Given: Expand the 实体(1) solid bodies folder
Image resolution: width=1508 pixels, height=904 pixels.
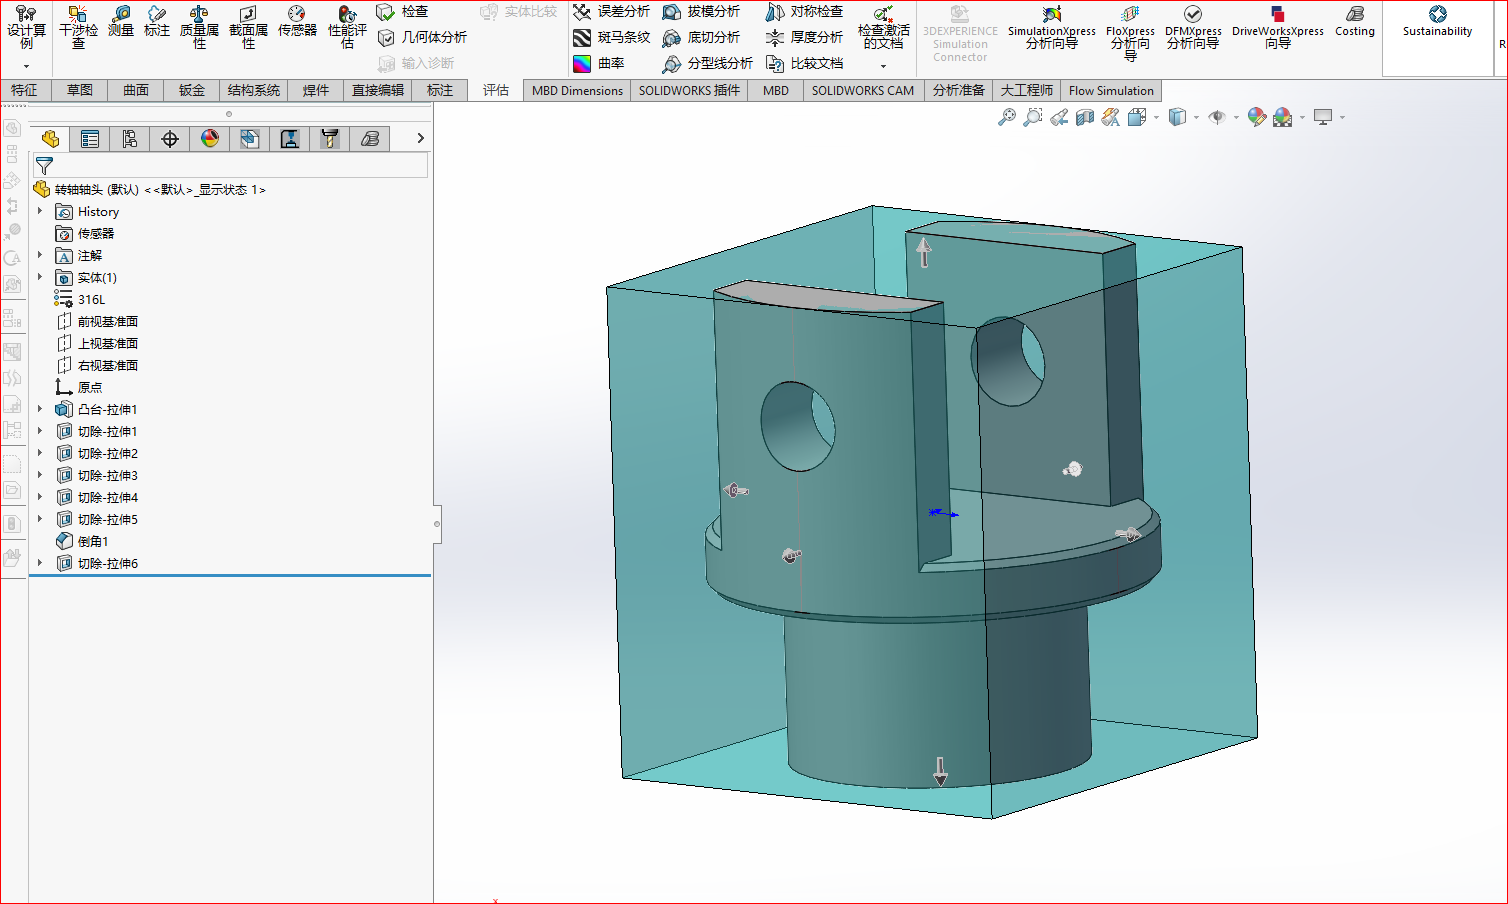Looking at the screenshot, I should click(40, 277).
